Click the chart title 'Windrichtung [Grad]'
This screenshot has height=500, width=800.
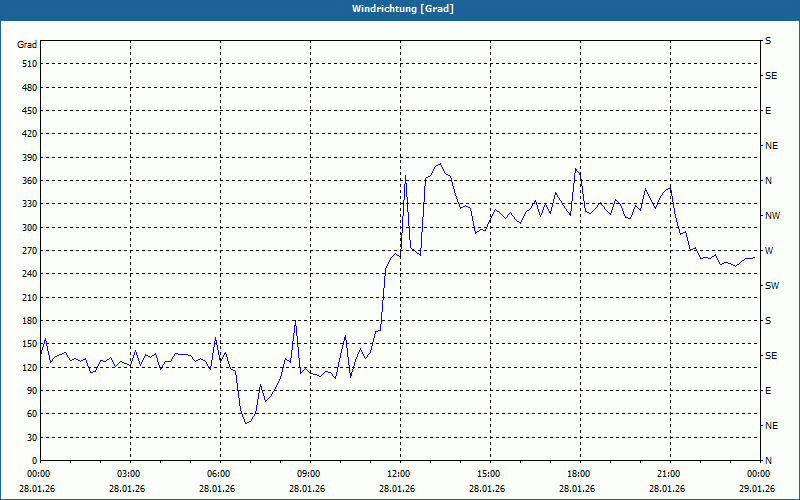(x=403, y=9)
